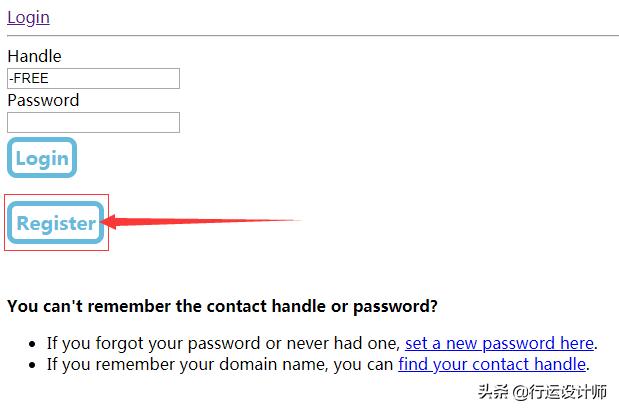Click the Password label text

coord(43,100)
